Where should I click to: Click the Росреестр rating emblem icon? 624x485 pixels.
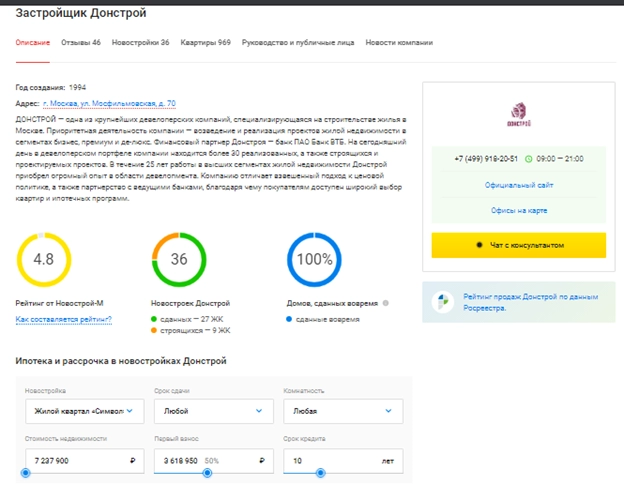(x=443, y=302)
